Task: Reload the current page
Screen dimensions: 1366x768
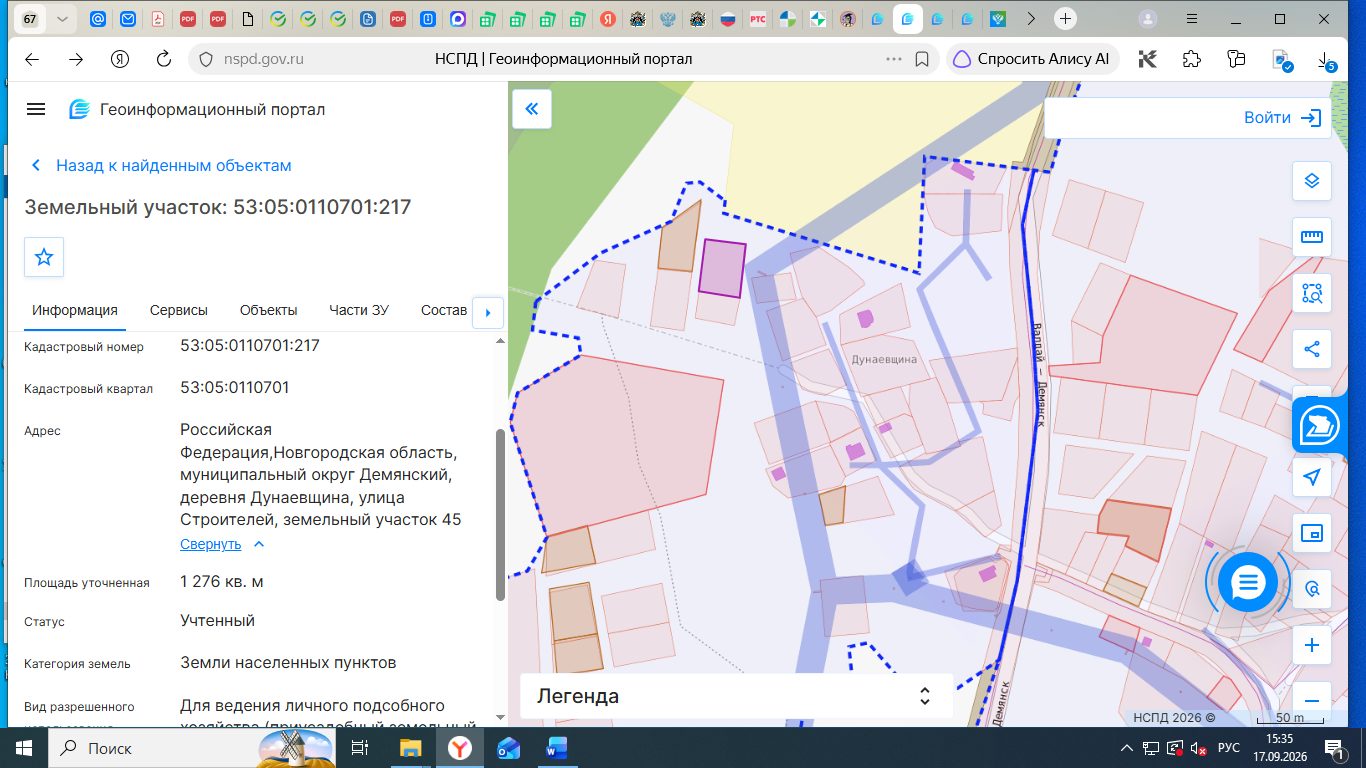Action: [x=164, y=59]
